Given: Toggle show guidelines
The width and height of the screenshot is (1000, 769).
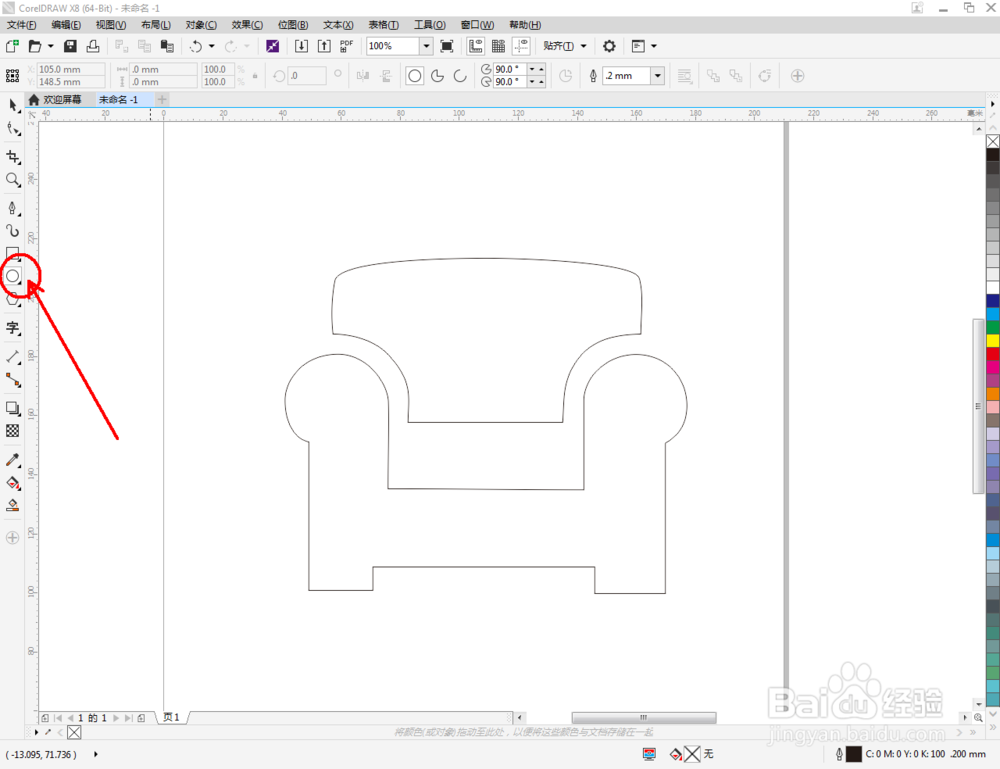Looking at the screenshot, I should coord(522,46).
